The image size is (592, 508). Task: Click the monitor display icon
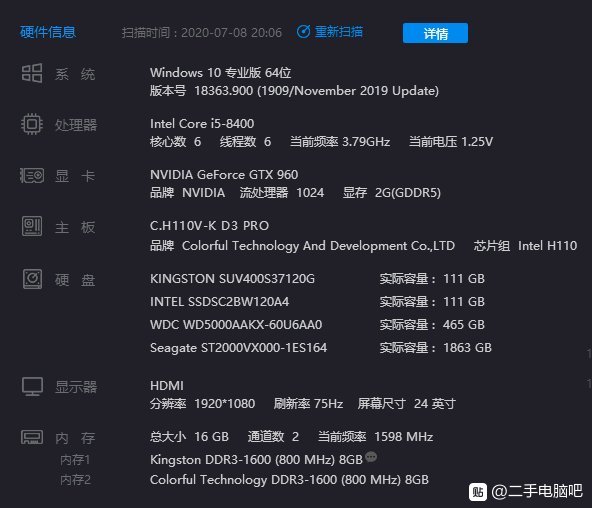click(32, 386)
